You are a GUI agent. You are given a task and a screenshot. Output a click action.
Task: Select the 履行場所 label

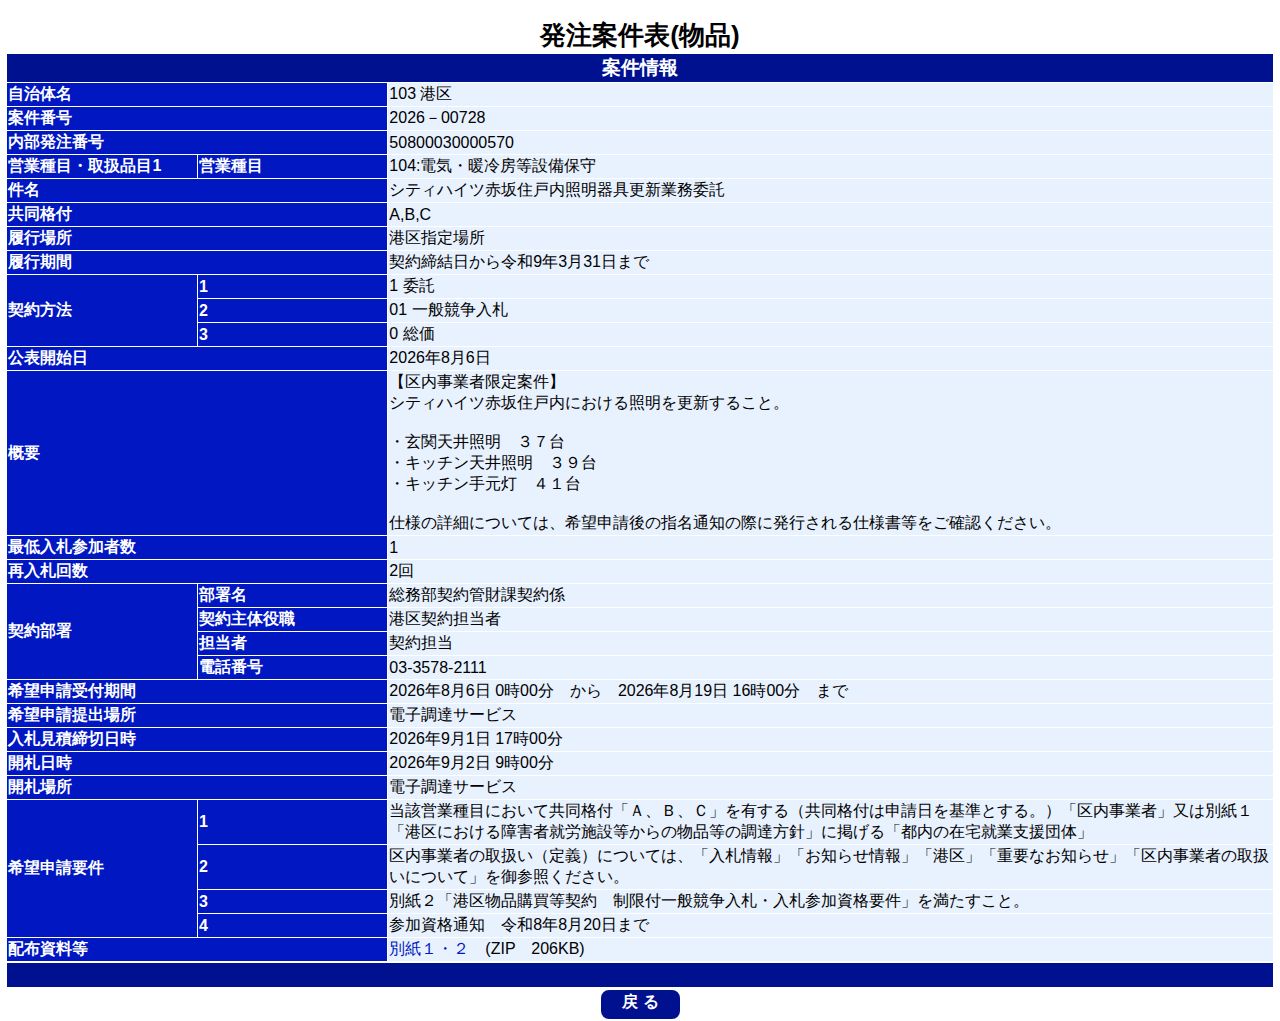coord(39,238)
